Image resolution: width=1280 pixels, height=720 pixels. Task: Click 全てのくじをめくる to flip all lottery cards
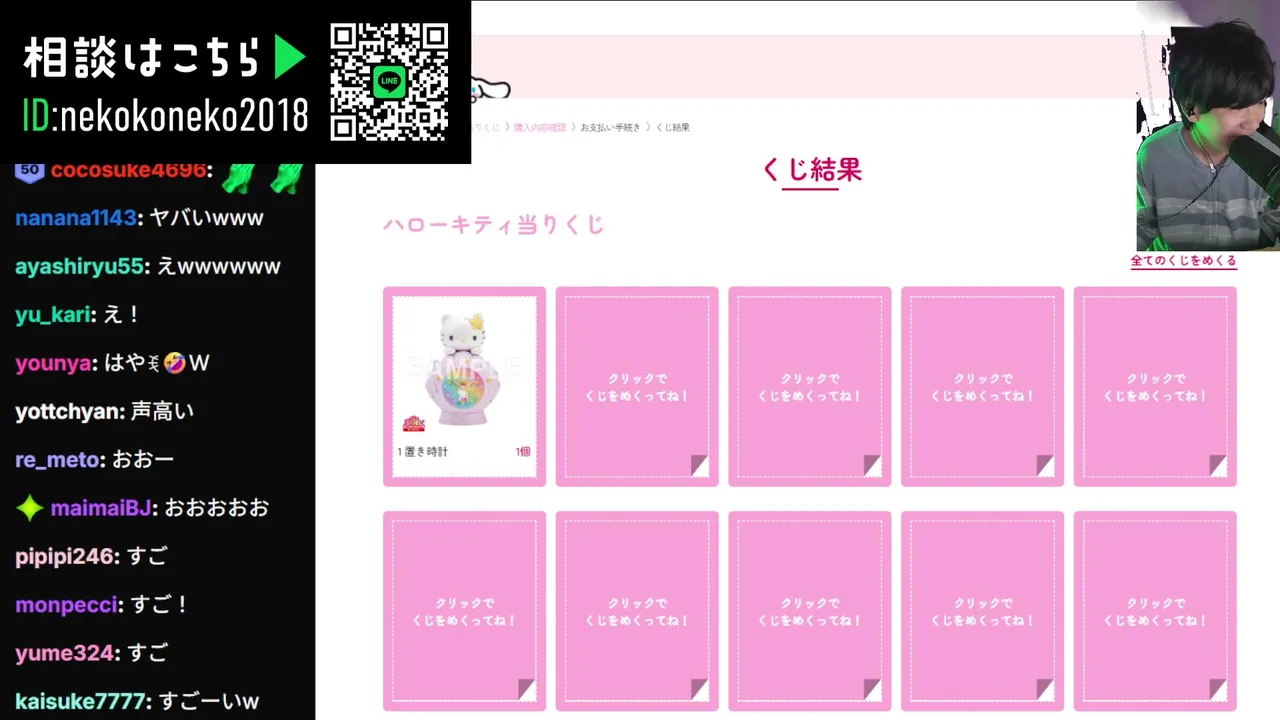tap(1183, 261)
